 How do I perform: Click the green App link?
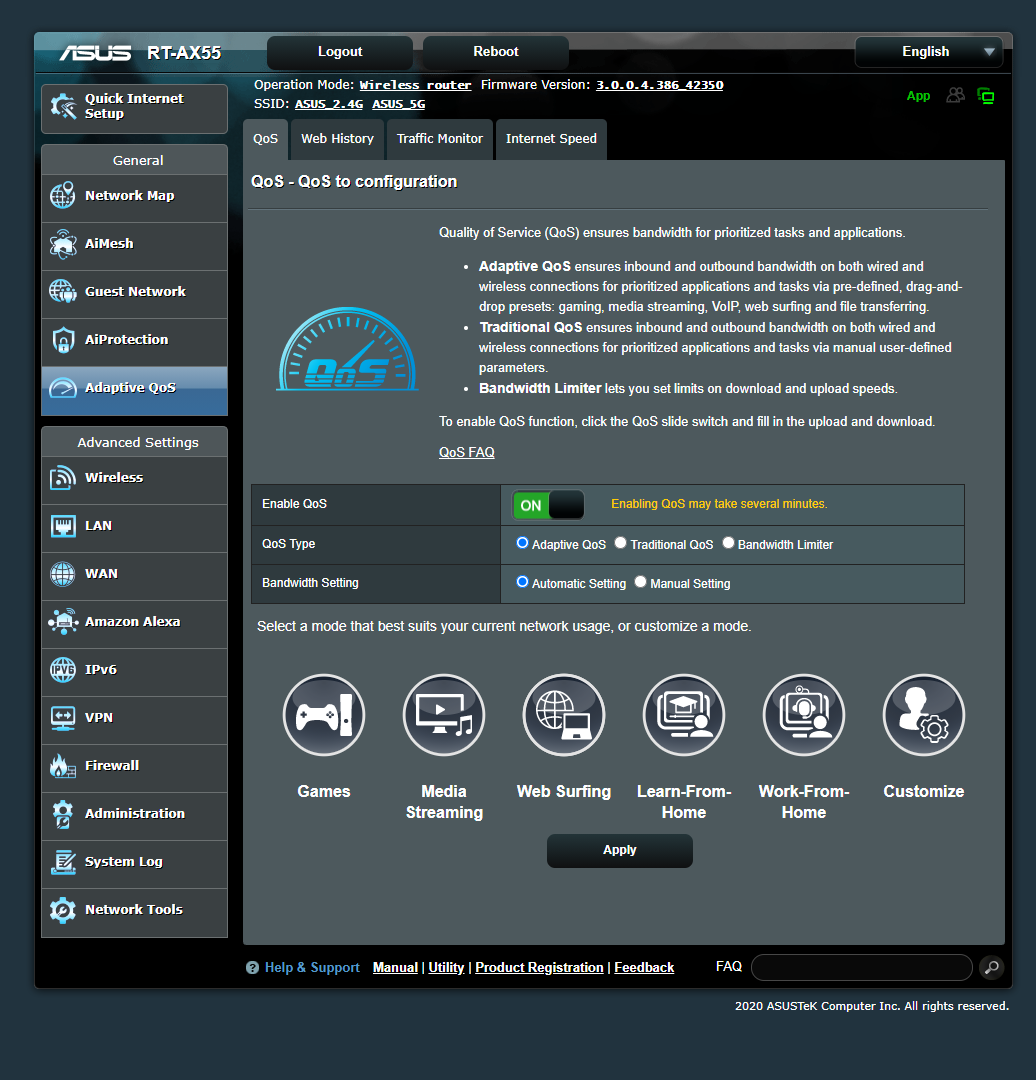[x=918, y=96]
